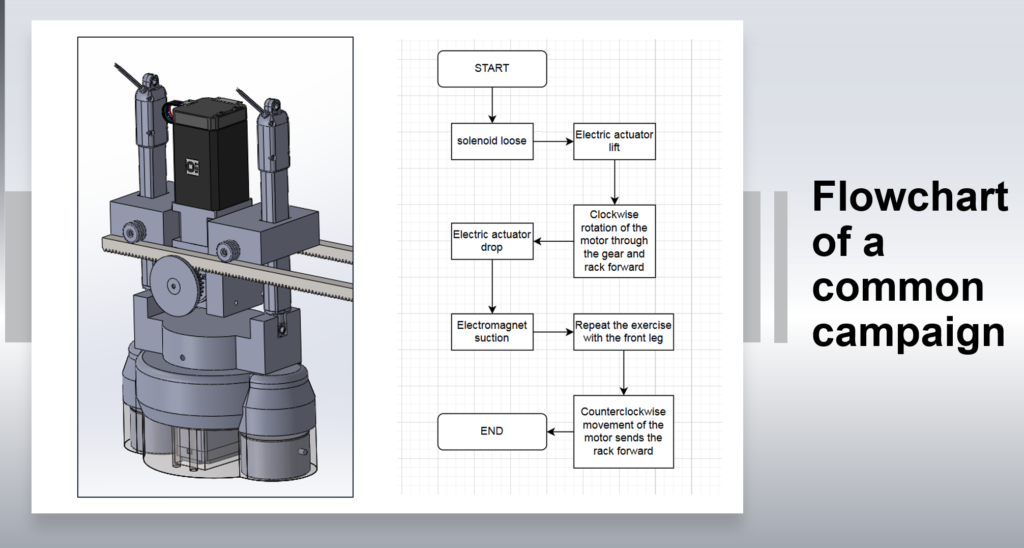Click 'Repeat the exercise with the front leg' box
Screen dimensions: 1024x548
(623, 331)
